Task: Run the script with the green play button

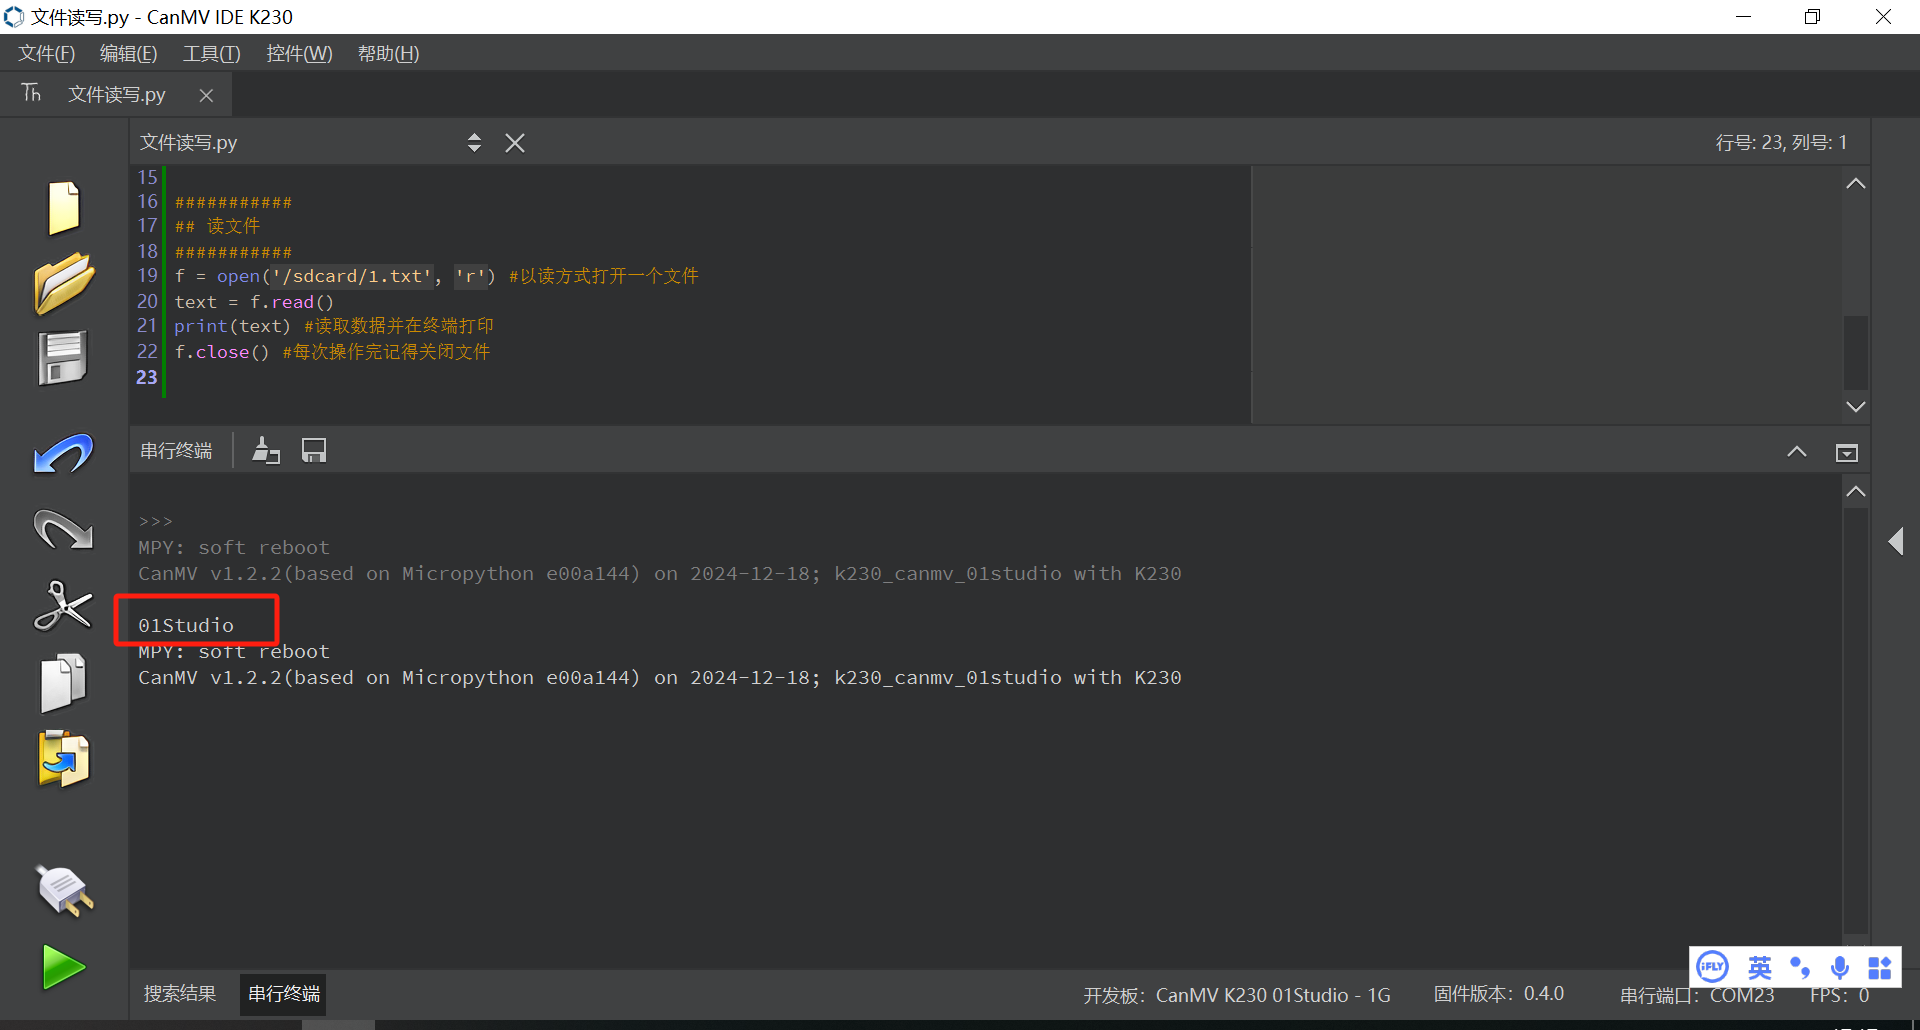Action: click(64, 967)
